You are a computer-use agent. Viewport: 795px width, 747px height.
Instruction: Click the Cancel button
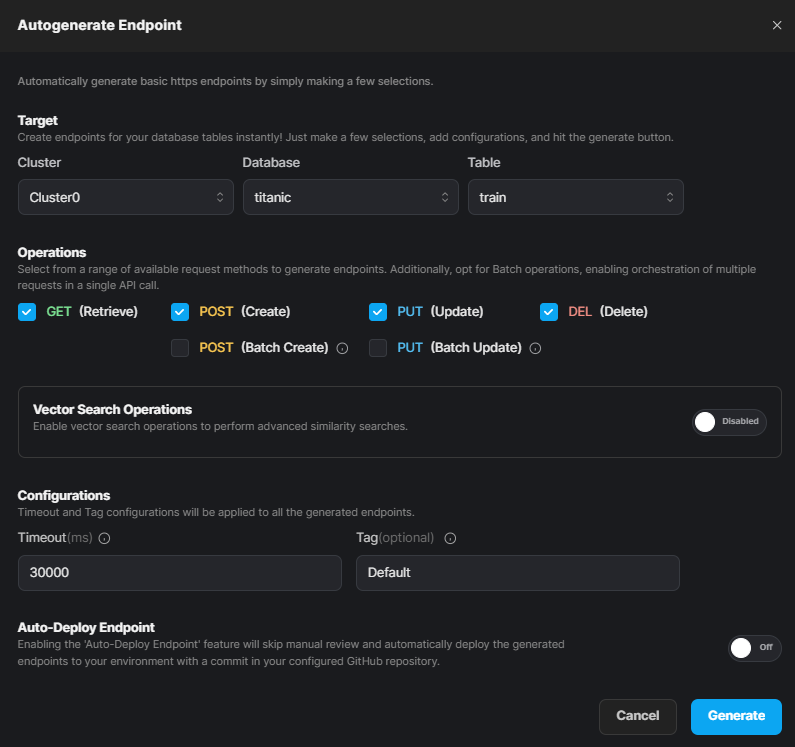pyautogui.click(x=638, y=716)
